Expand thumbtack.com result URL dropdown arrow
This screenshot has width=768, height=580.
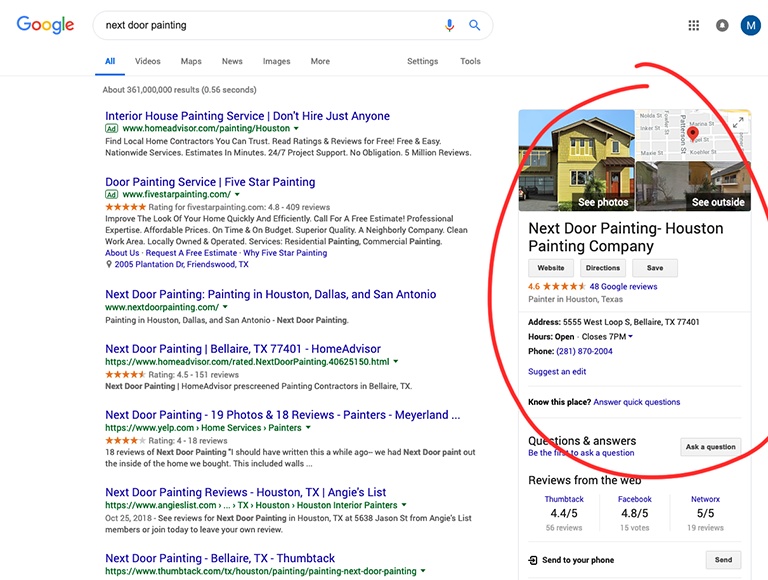pyautogui.click(x=423, y=571)
